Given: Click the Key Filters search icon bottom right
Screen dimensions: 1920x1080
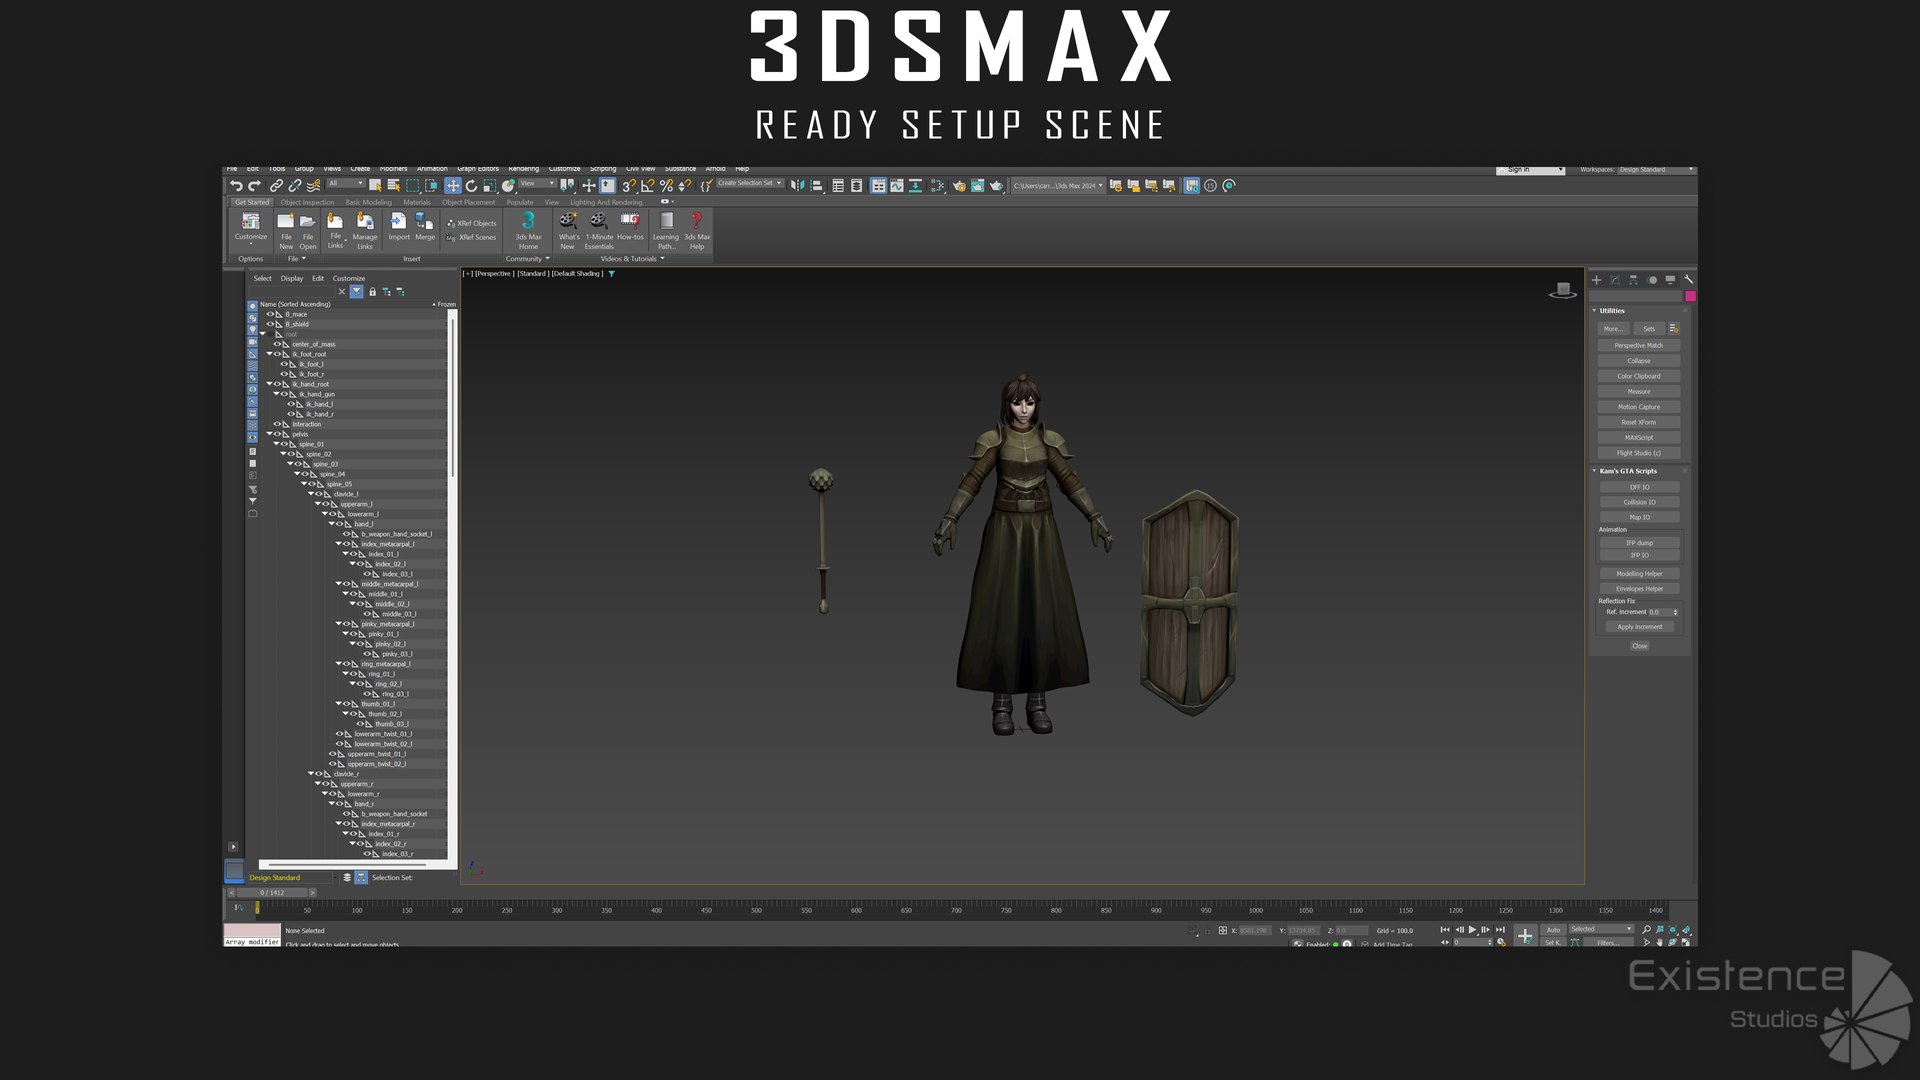Looking at the screenshot, I should [x=1646, y=930].
